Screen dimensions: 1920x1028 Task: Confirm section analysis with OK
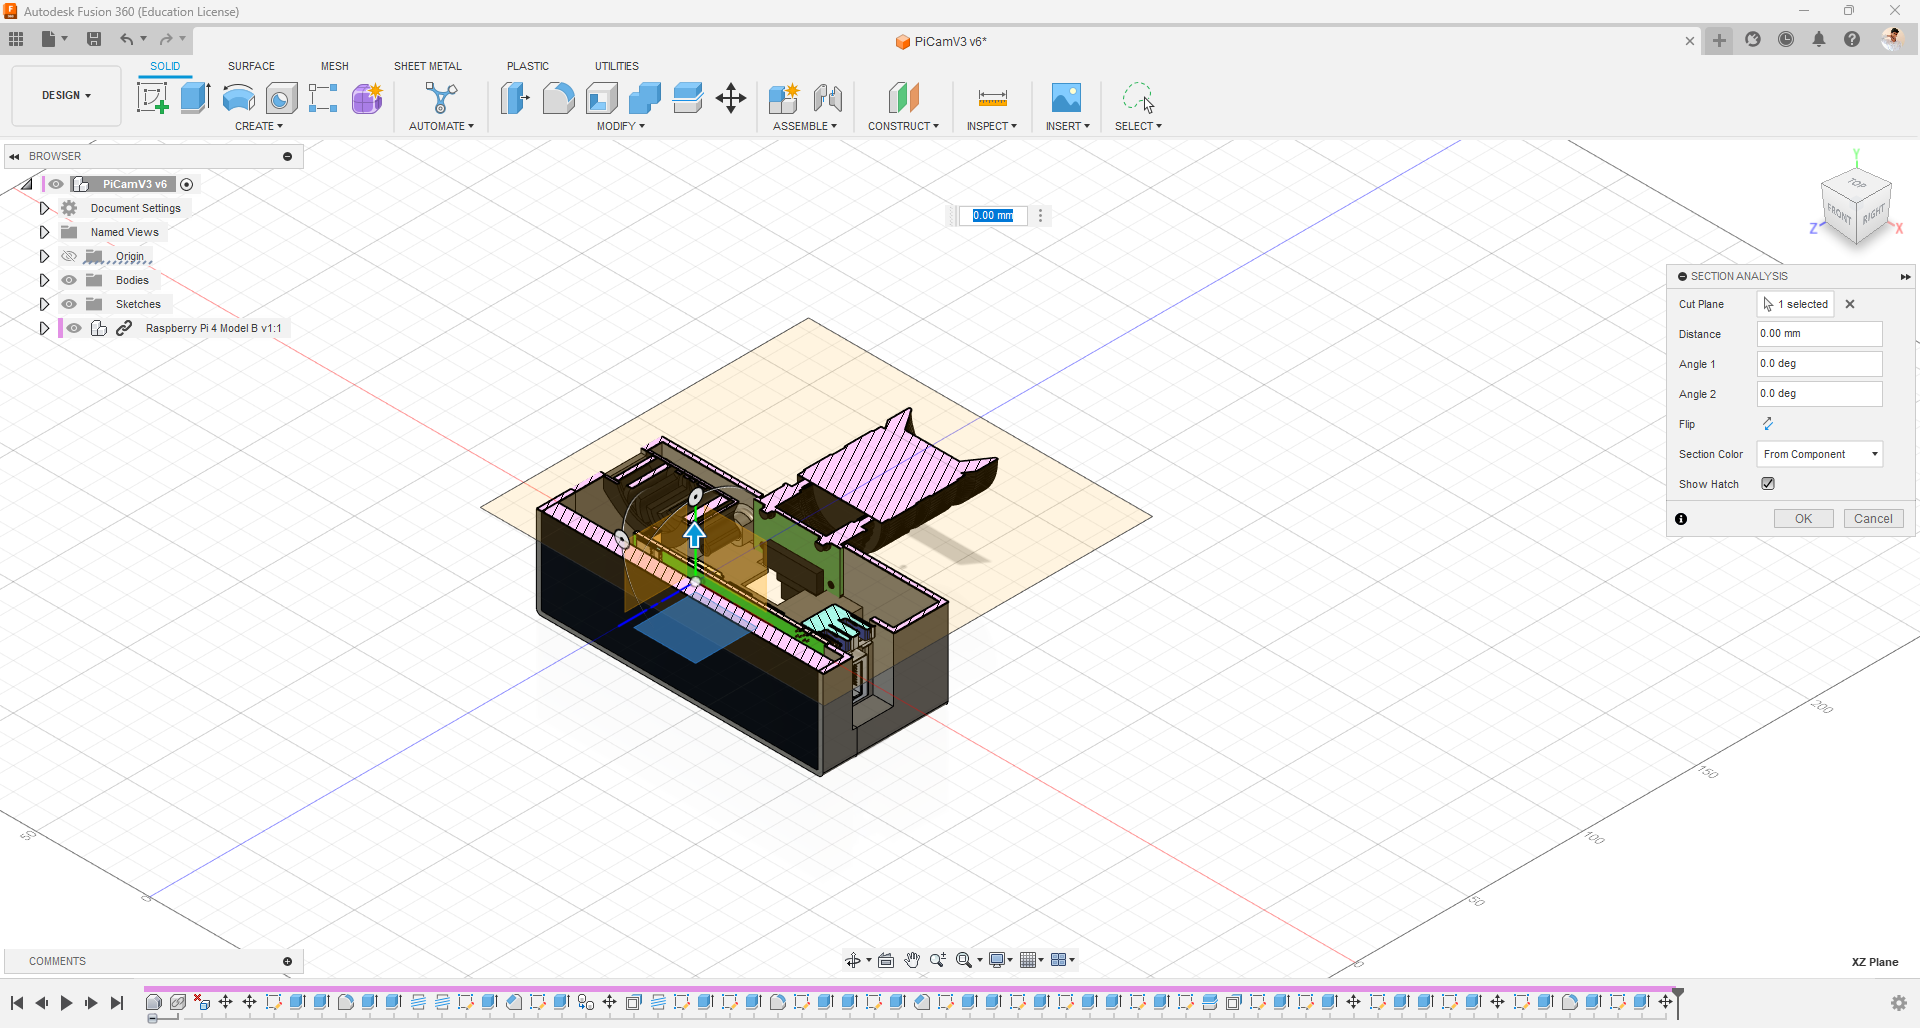[1804, 519]
